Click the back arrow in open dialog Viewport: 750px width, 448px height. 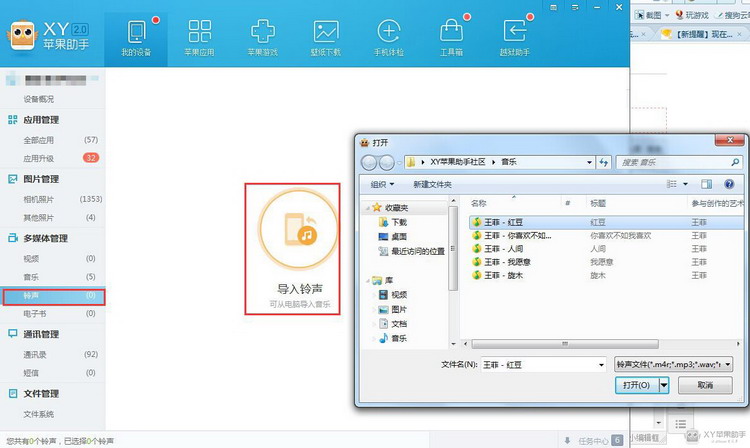369,163
